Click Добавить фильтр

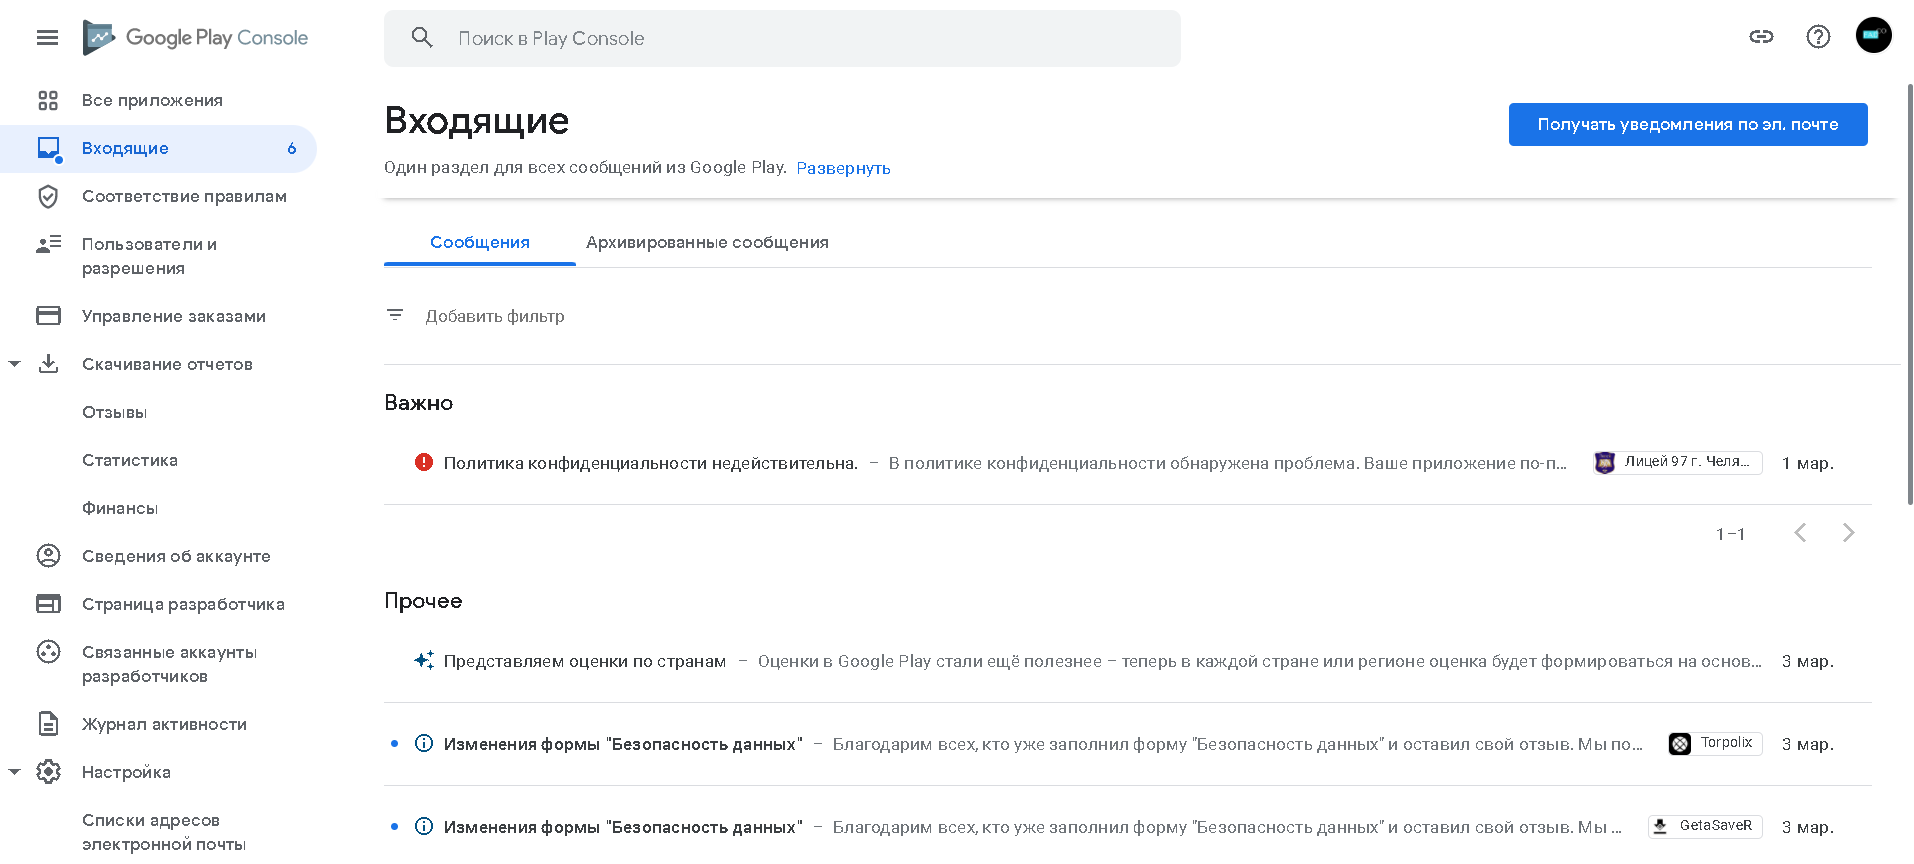pos(495,316)
